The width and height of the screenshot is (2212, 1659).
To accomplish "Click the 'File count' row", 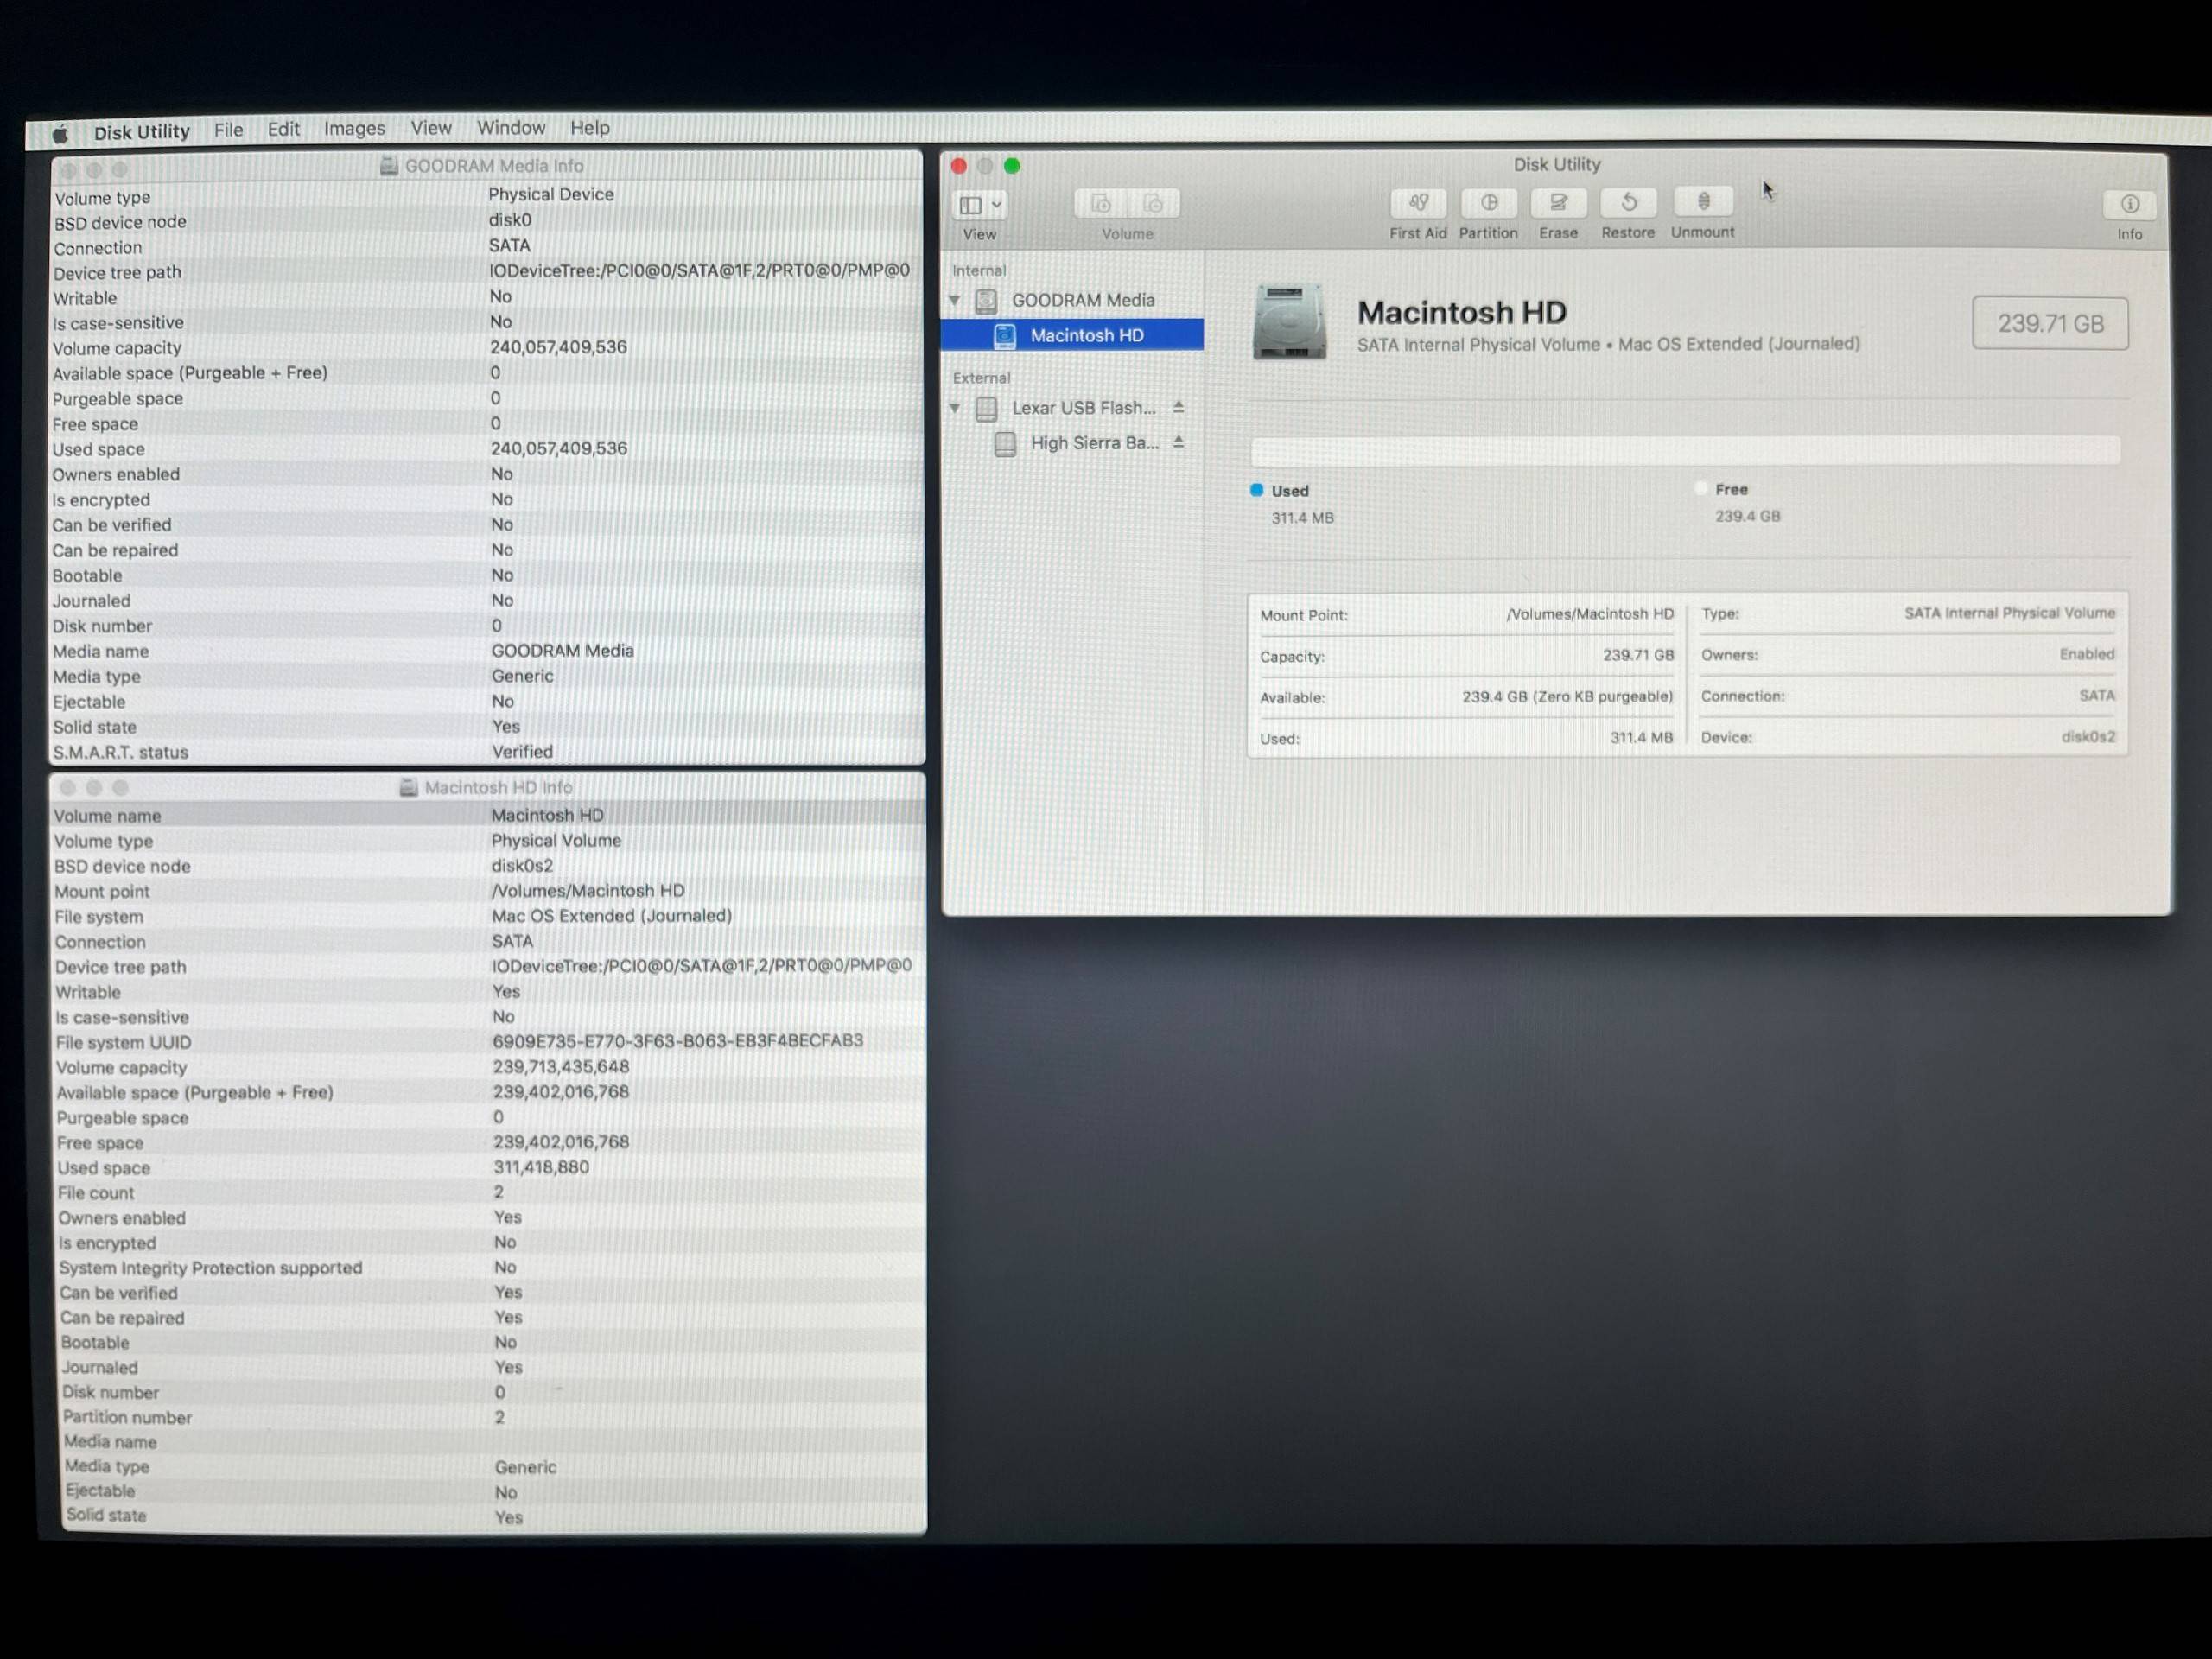I will (491, 1192).
